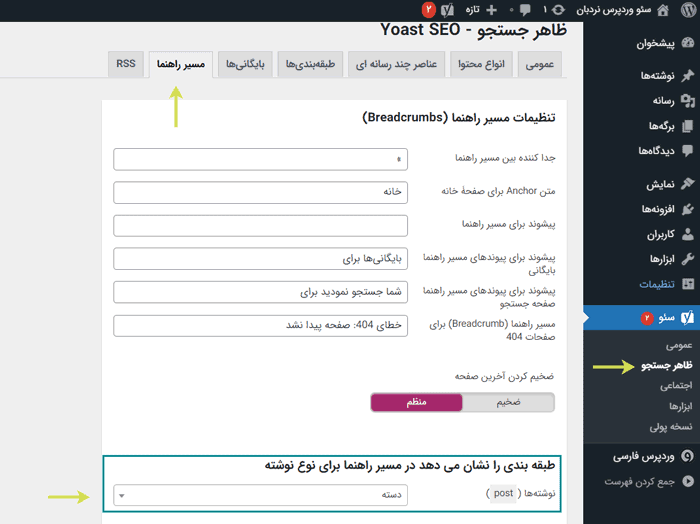Switch to the عناصر چند رسانه ای tab
This screenshot has height=524, width=700.
pyautogui.click(x=396, y=64)
